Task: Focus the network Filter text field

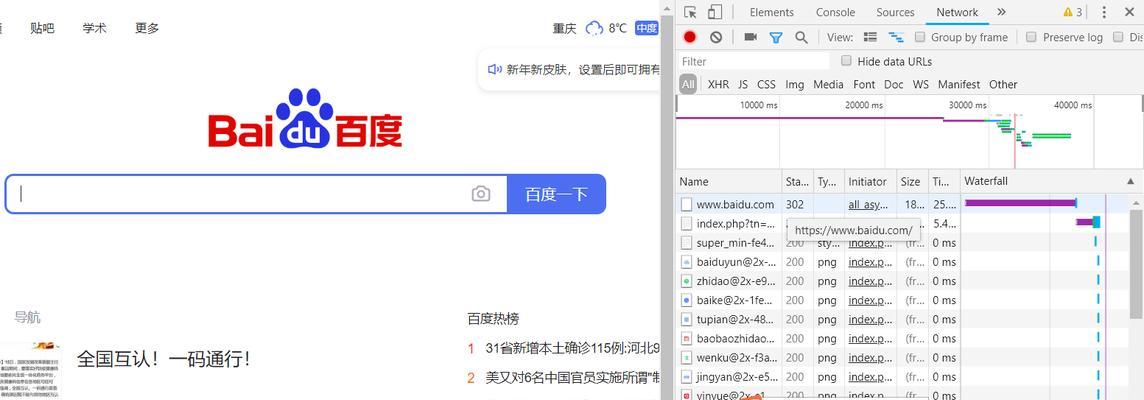Action: pos(754,61)
